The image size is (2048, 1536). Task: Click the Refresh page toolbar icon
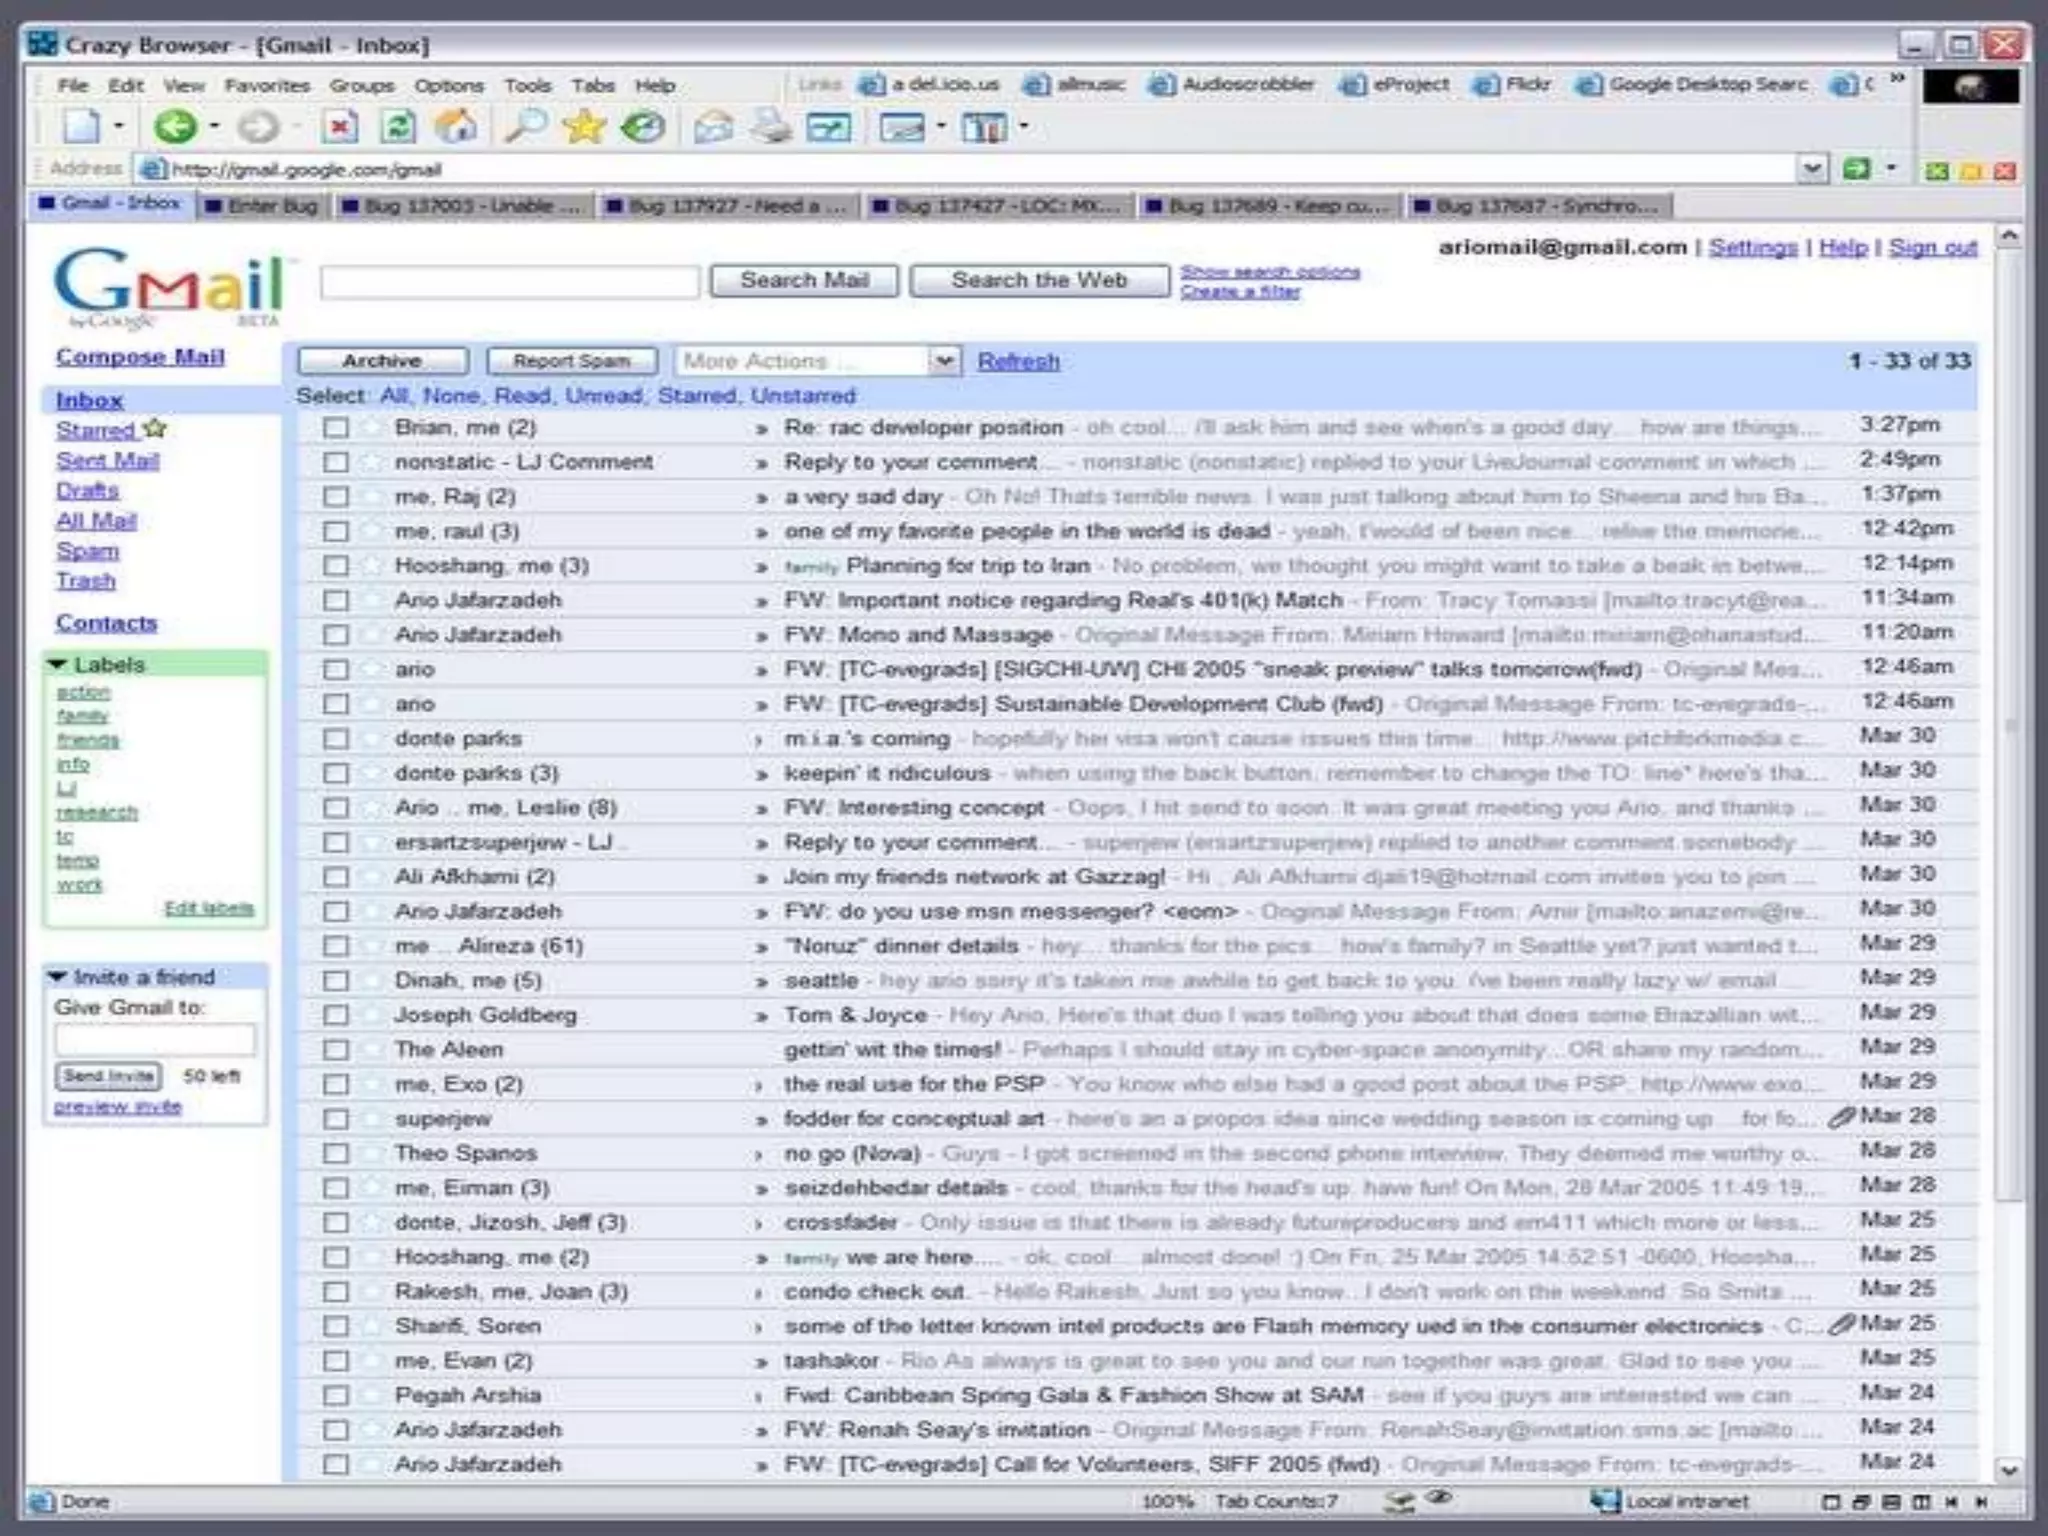(x=398, y=127)
